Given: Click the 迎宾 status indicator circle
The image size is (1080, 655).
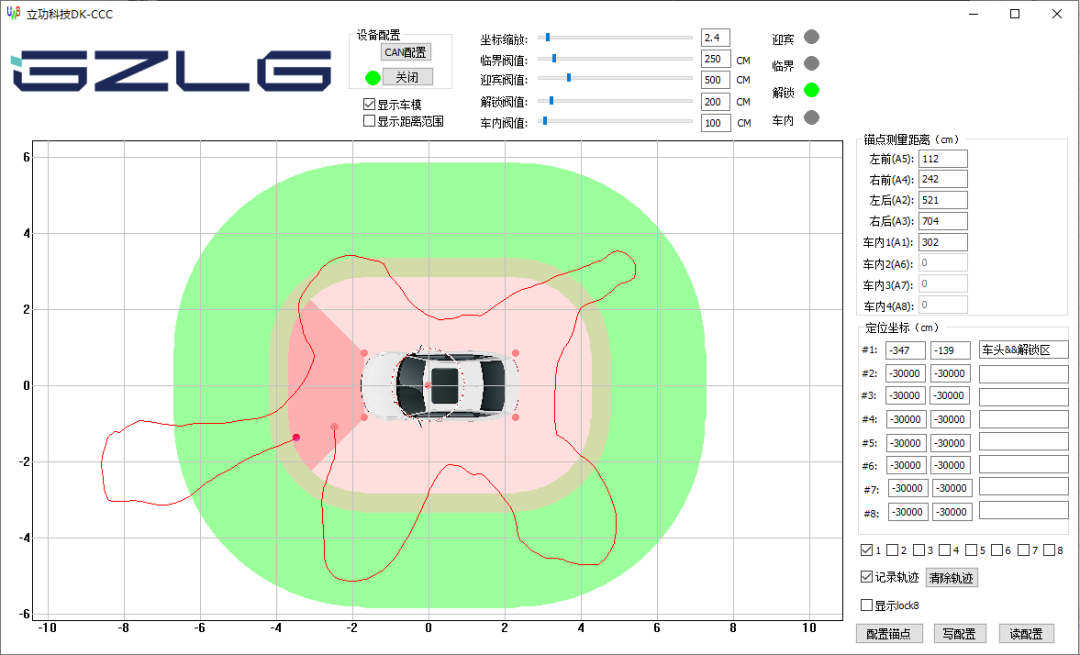Looking at the screenshot, I should [x=811, y=36].
